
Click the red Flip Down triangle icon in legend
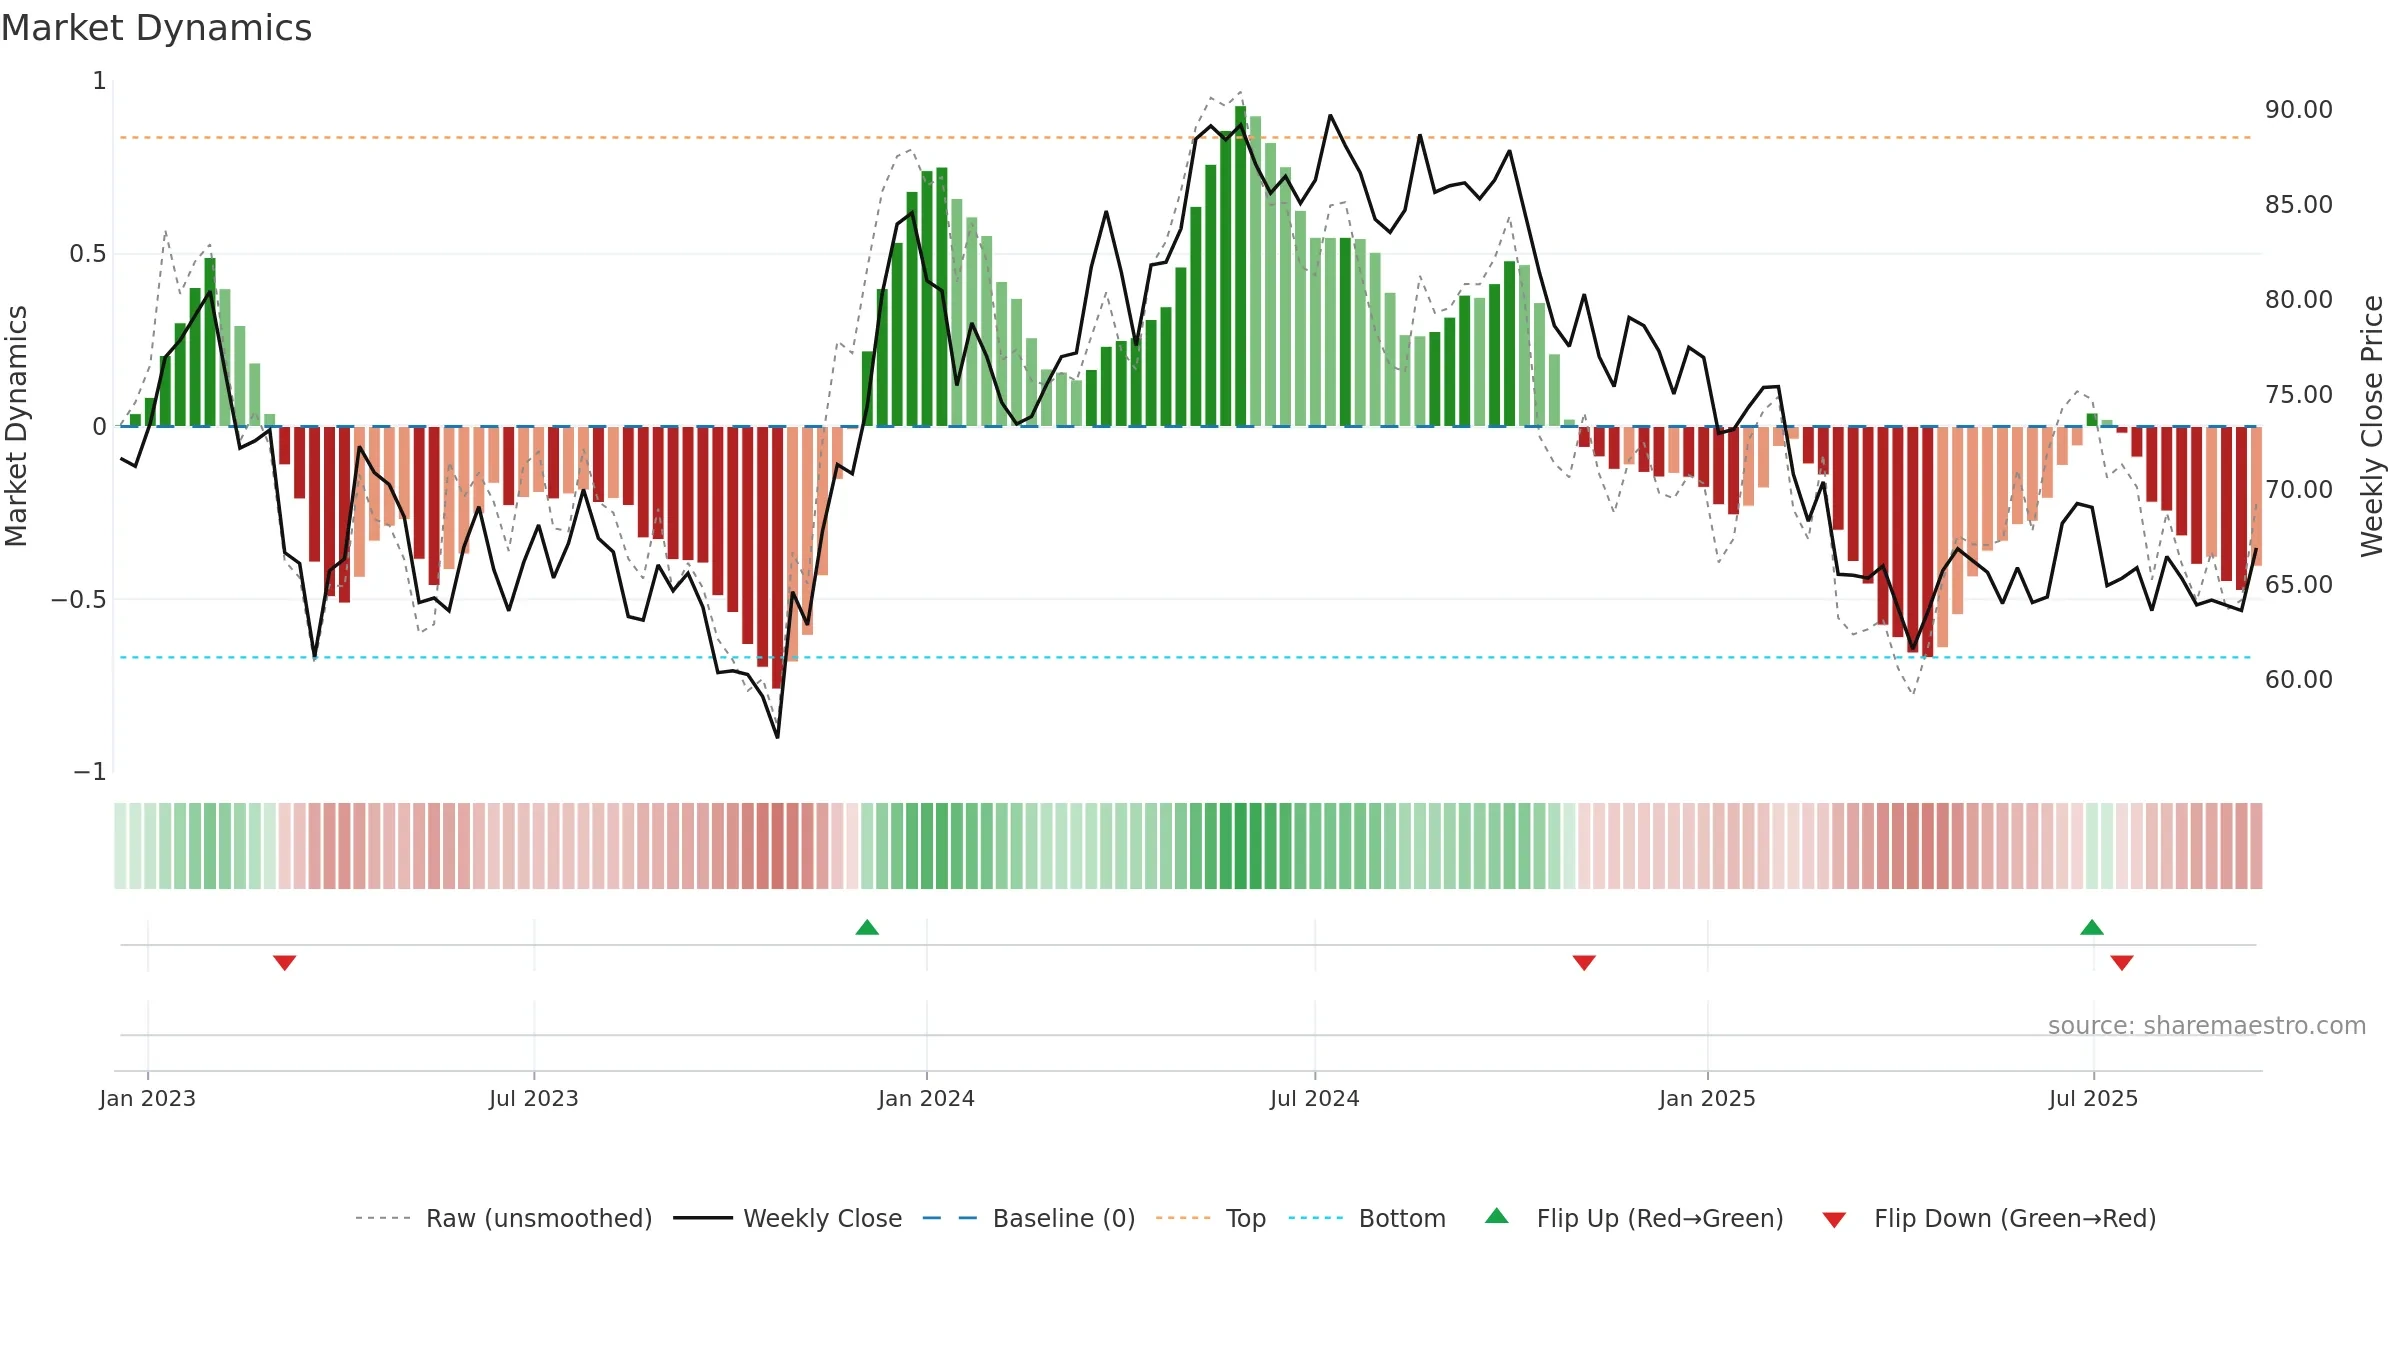(1834, 1220)
